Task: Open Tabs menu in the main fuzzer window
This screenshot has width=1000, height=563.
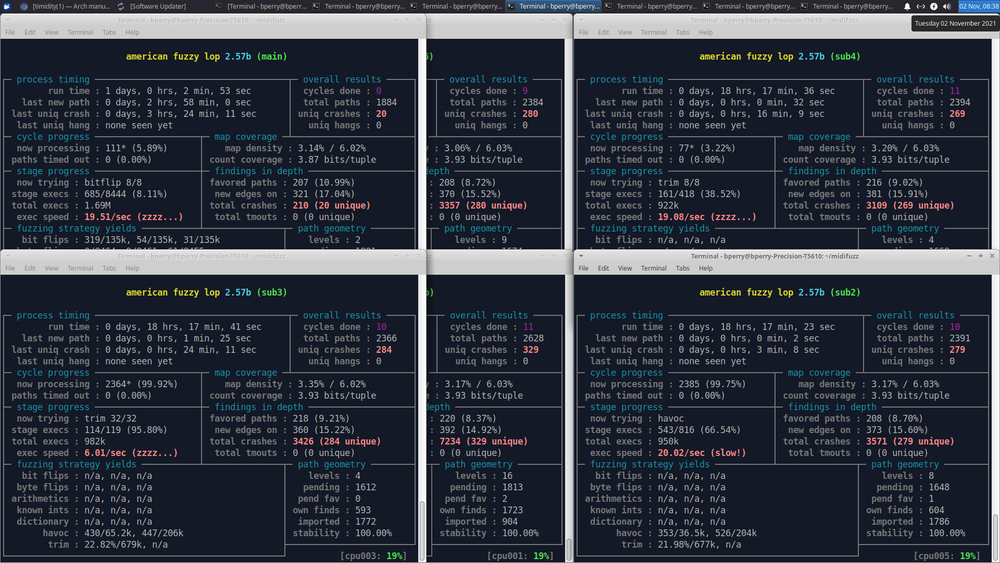Action: point(109,33)
